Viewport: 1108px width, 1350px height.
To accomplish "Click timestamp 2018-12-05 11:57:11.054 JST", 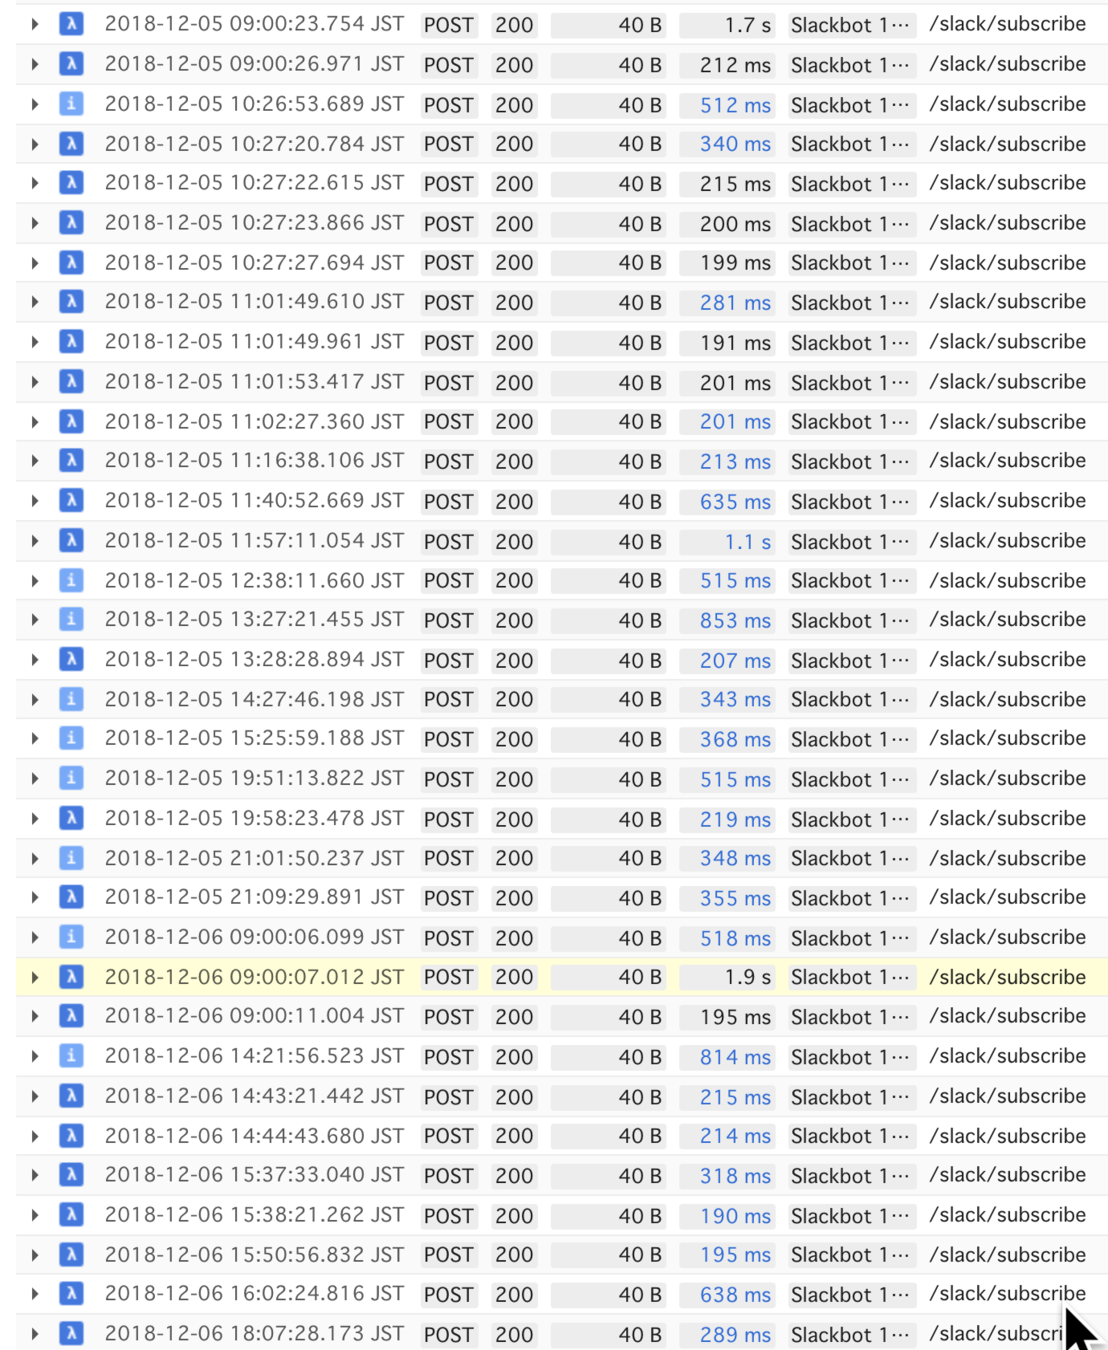I will click(254, 541).
